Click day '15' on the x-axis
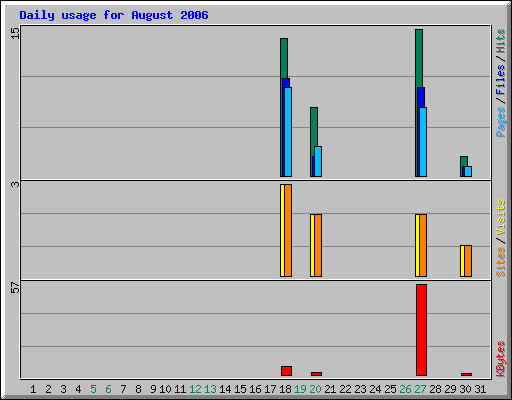The height and width of the screenshot is (400, 512). click(240, 389)
